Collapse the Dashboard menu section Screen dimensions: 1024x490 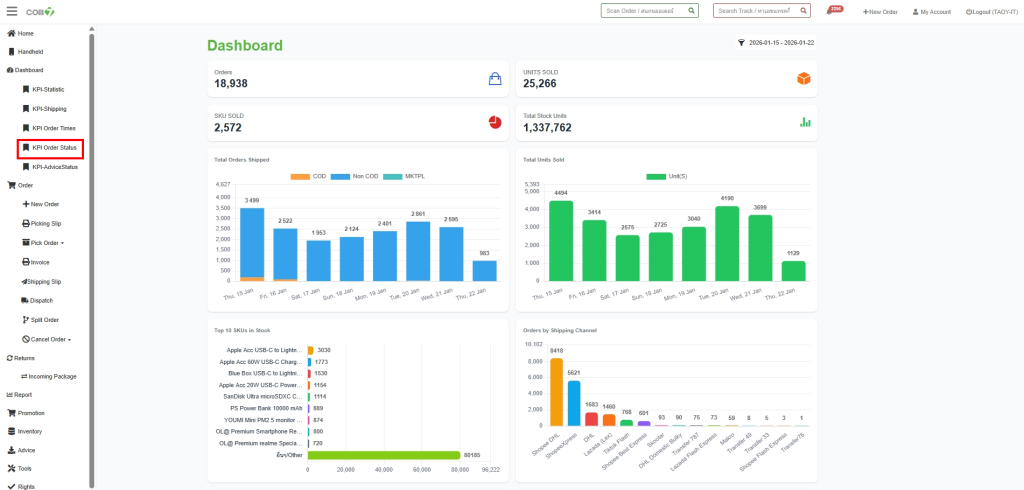click(28, 70)
